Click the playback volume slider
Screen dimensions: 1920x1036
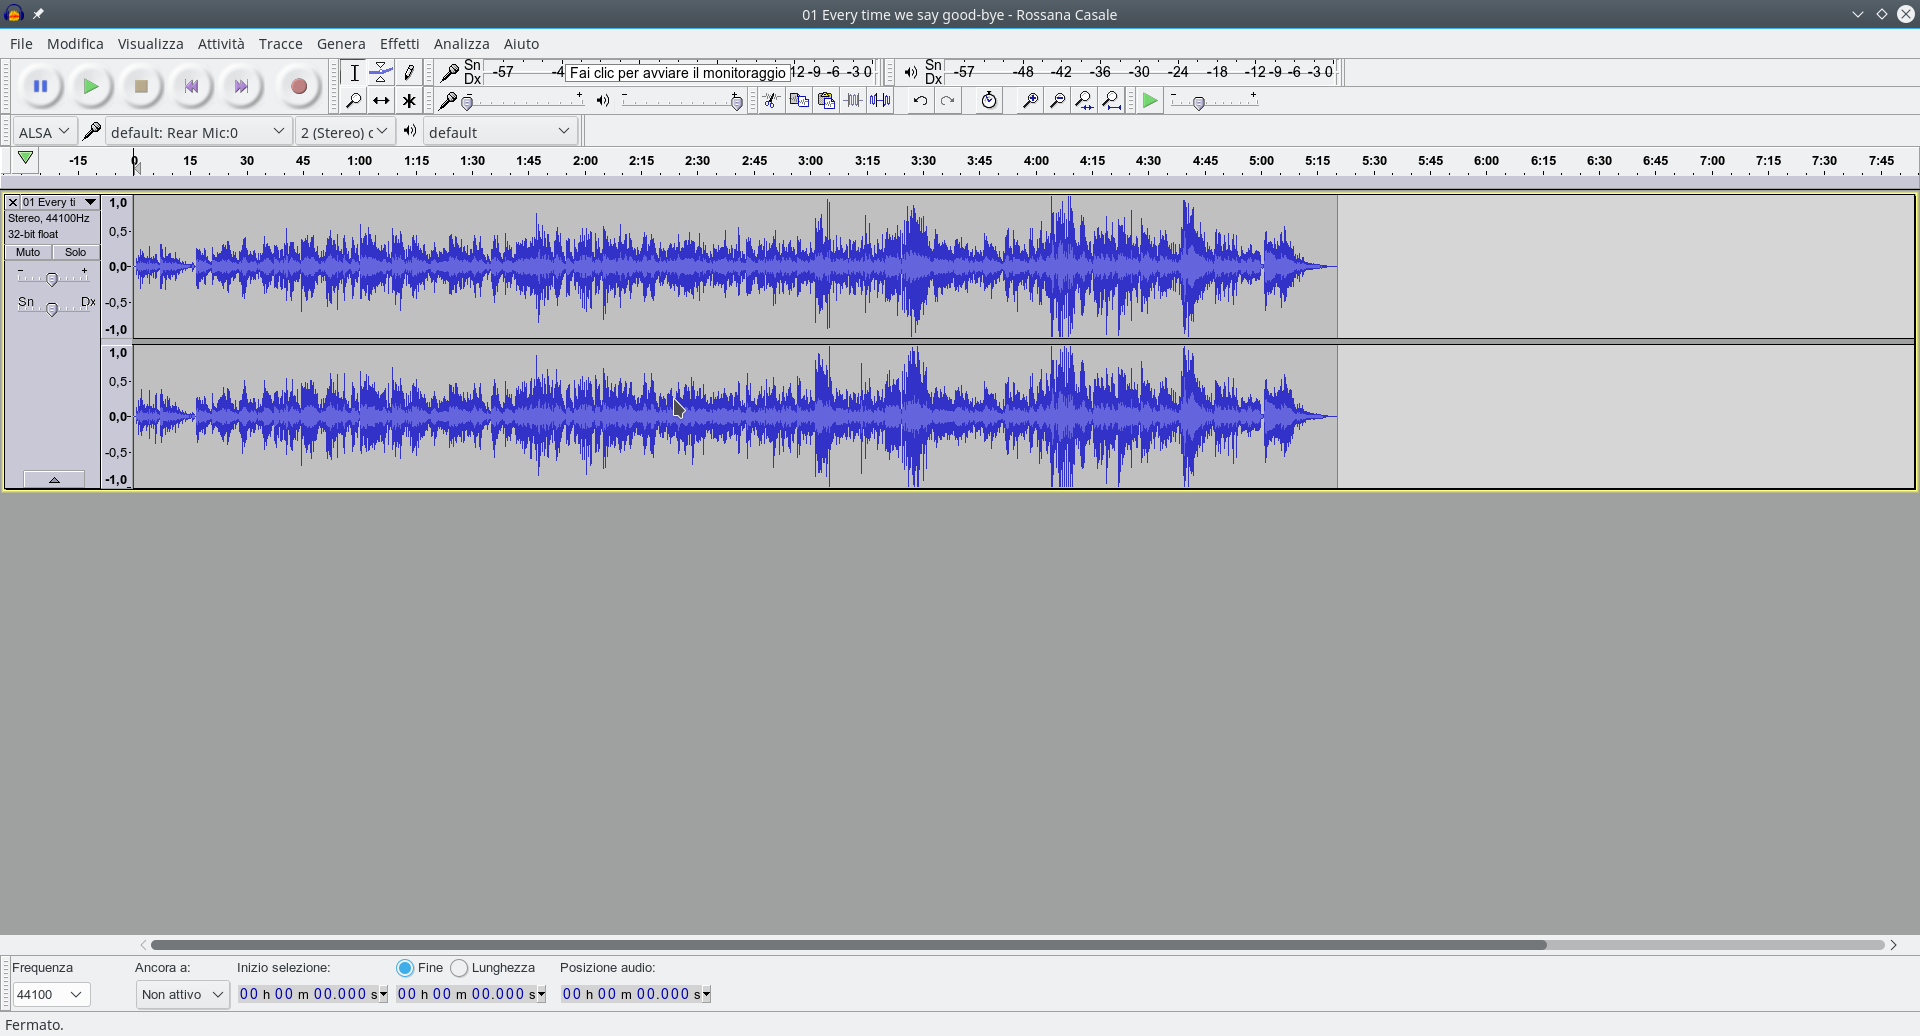(x=682, y=101)
